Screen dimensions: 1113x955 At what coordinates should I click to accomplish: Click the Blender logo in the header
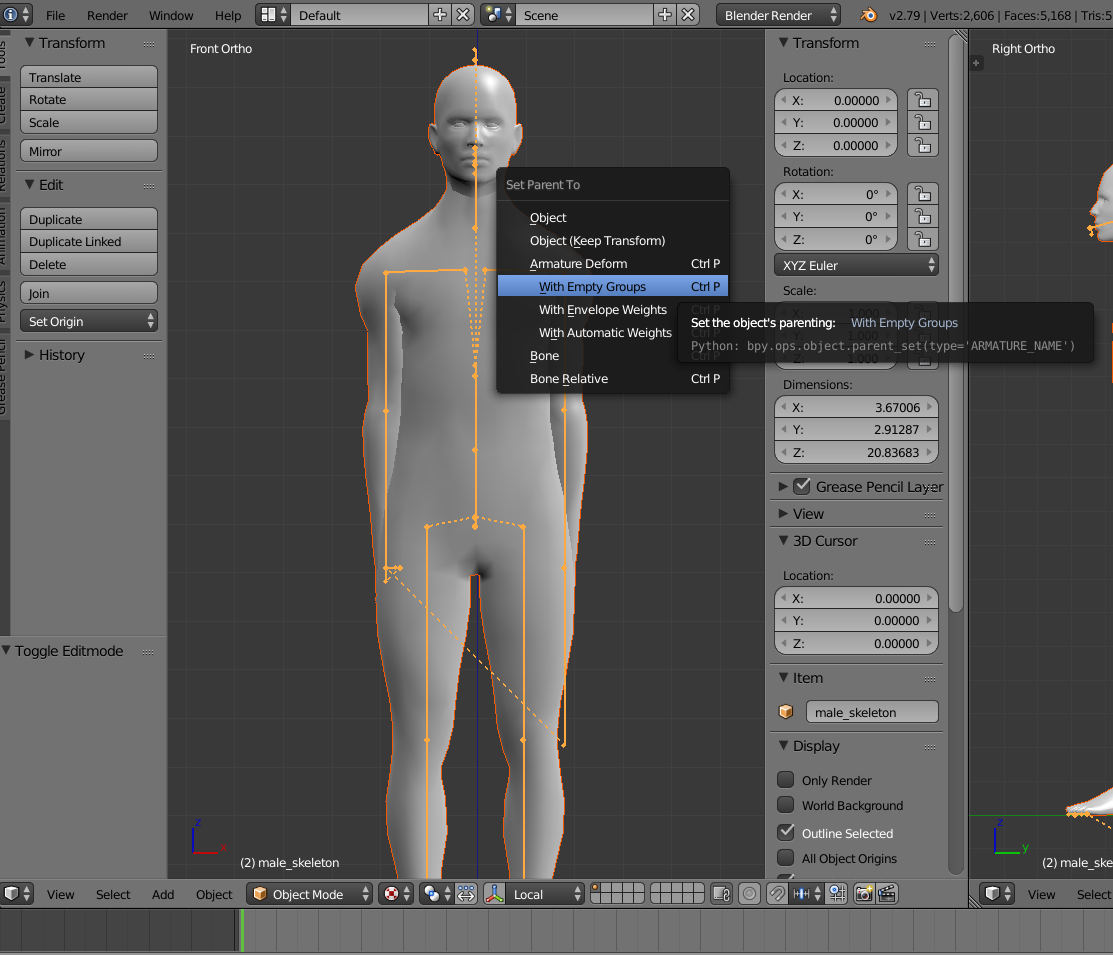coord(868,15)
